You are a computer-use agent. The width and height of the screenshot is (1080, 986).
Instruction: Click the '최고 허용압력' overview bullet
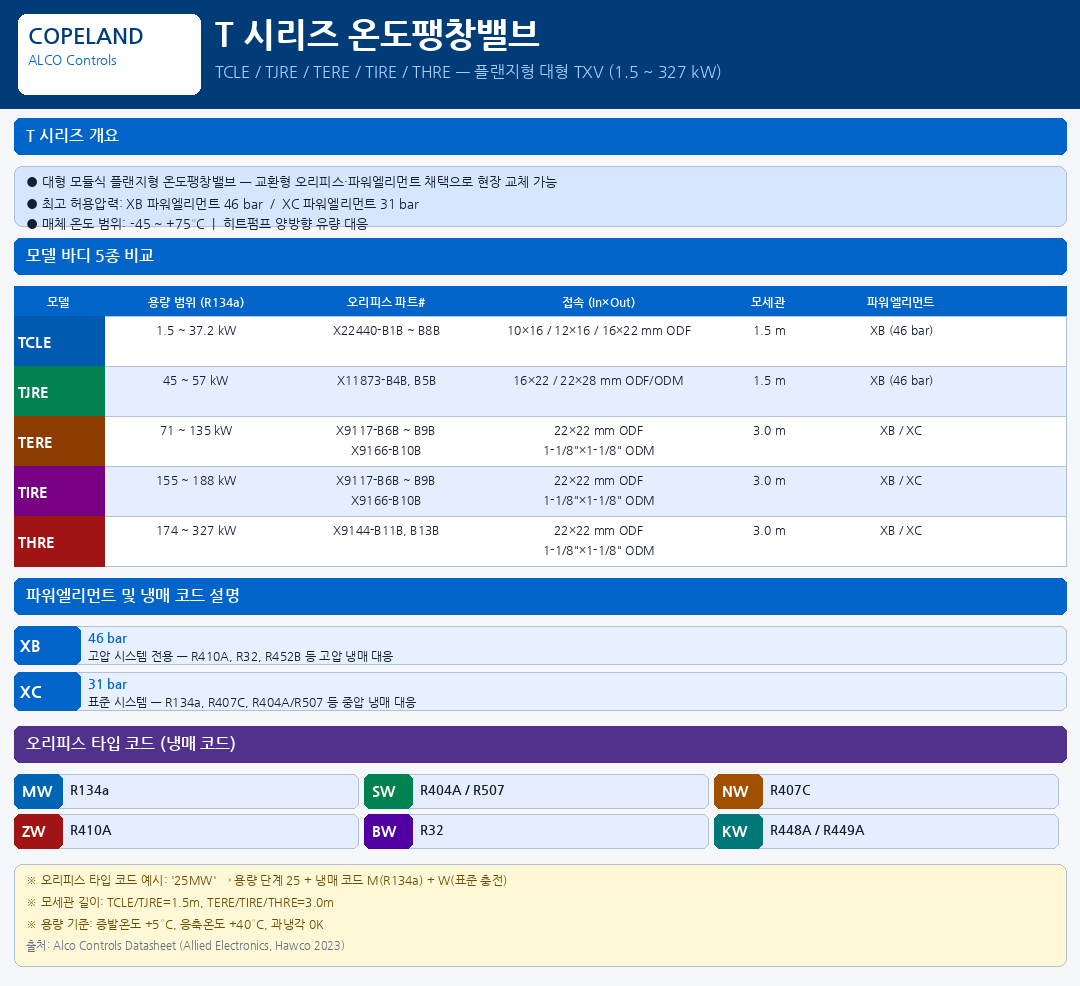tap(222, 204)
